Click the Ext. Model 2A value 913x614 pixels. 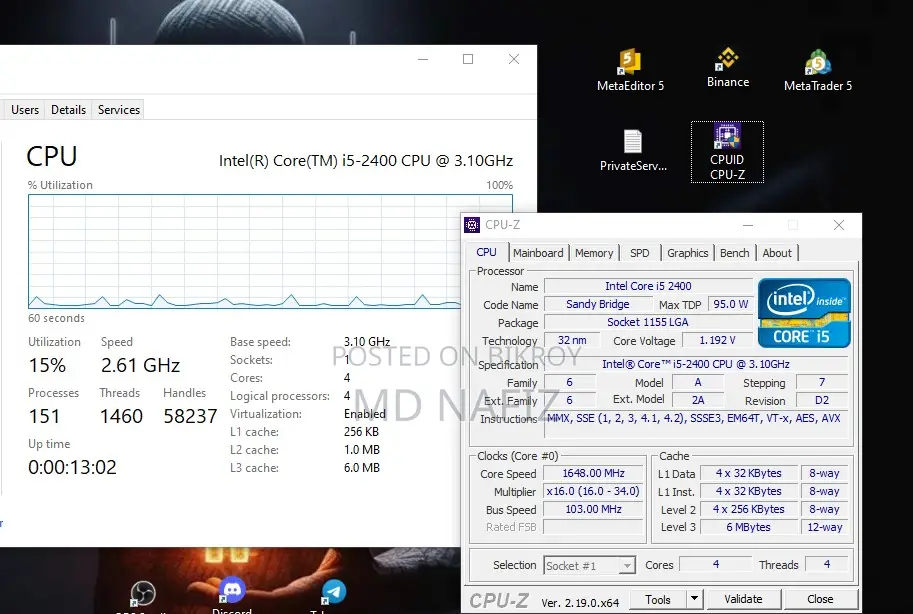point(698,401)
